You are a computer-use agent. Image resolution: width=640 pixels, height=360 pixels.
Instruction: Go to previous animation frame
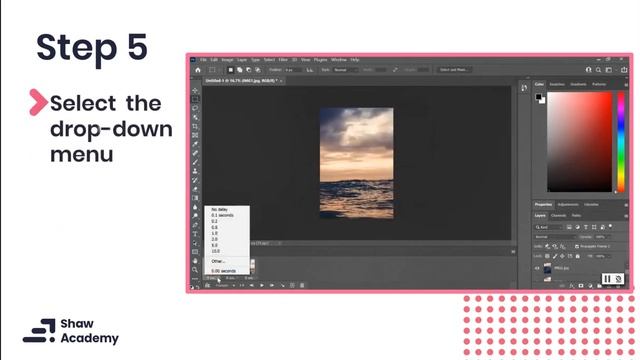point(252,285)
